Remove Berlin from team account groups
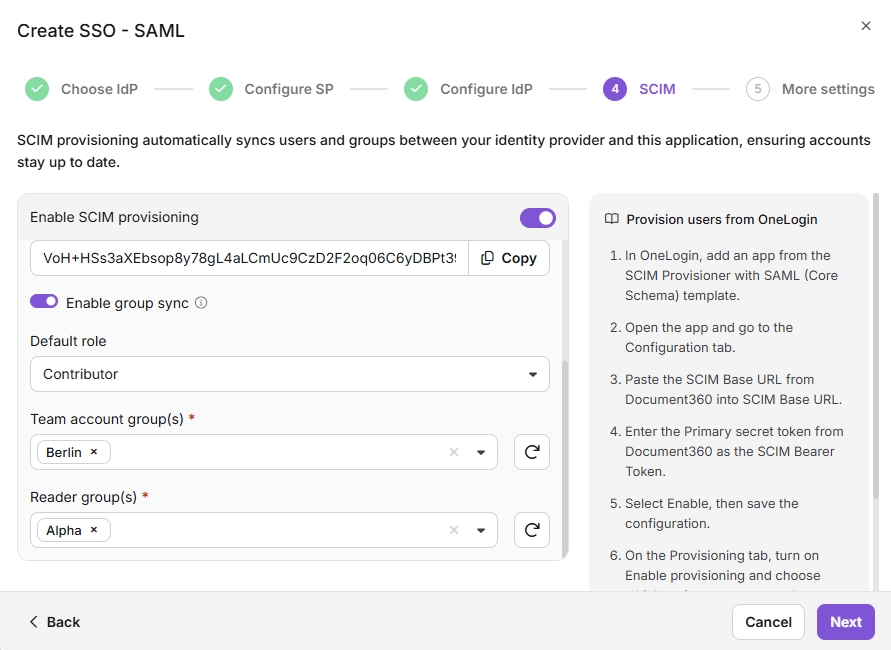This screenshot has width=891, height=650. click(x=94, y=452)
